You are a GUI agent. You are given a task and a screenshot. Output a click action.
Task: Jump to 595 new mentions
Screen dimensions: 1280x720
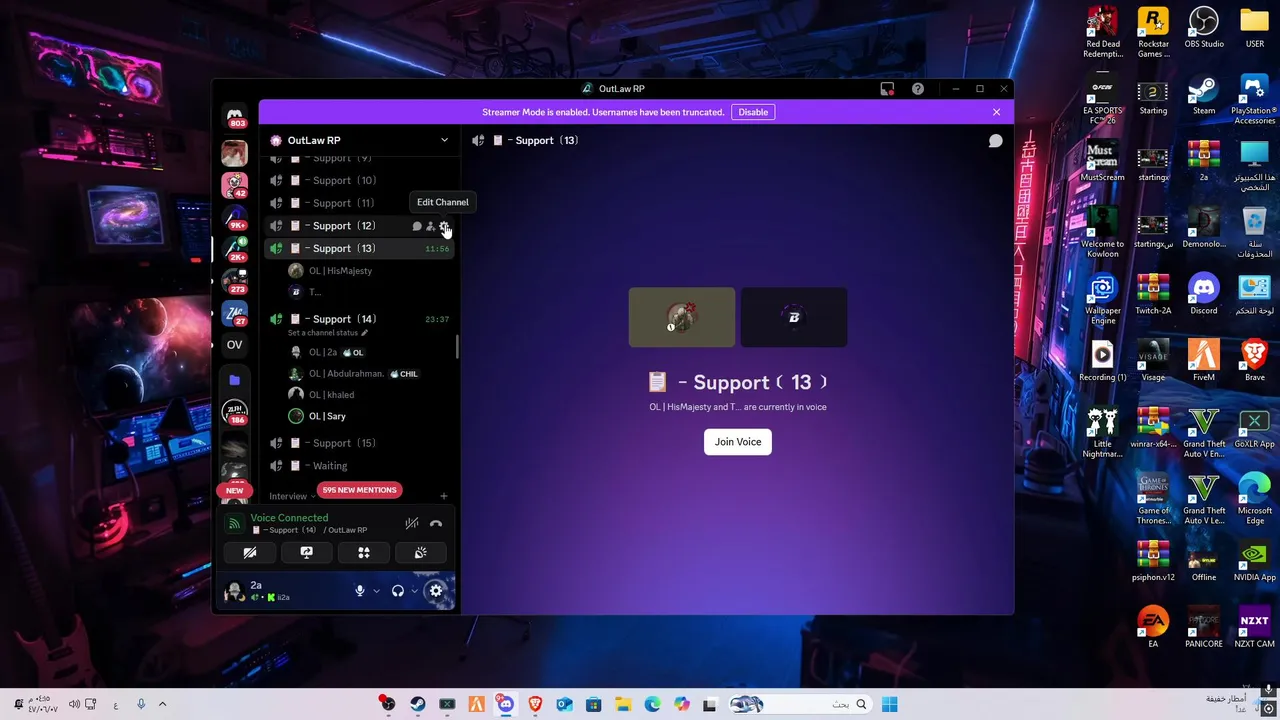pos(359,490)
